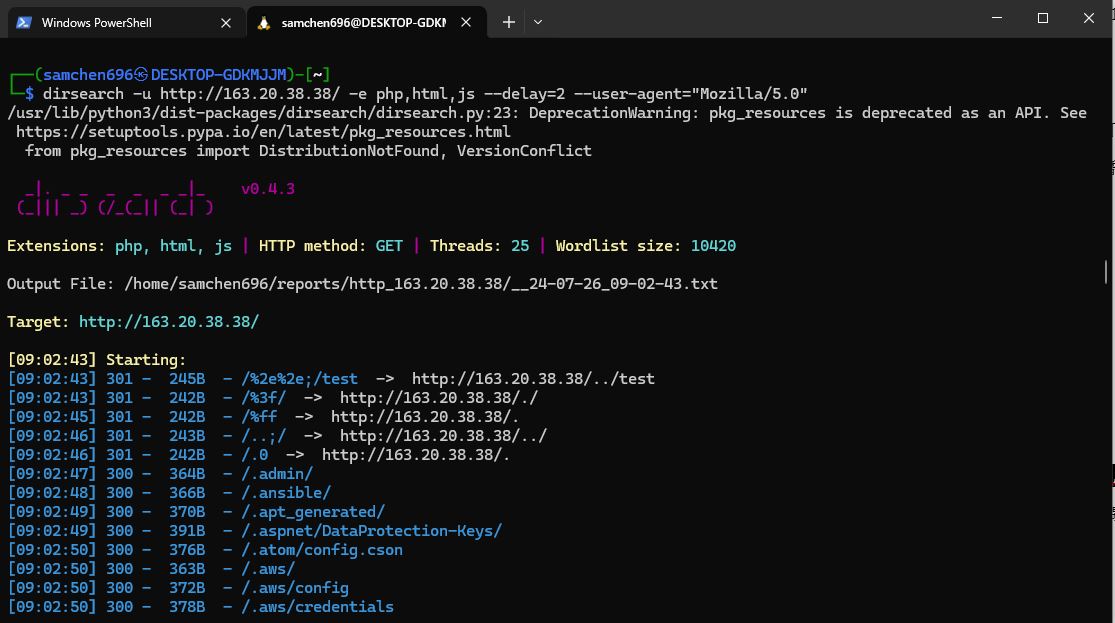Click the /.aws/ result entry
1115x623 pixels.
coord(268,569)
